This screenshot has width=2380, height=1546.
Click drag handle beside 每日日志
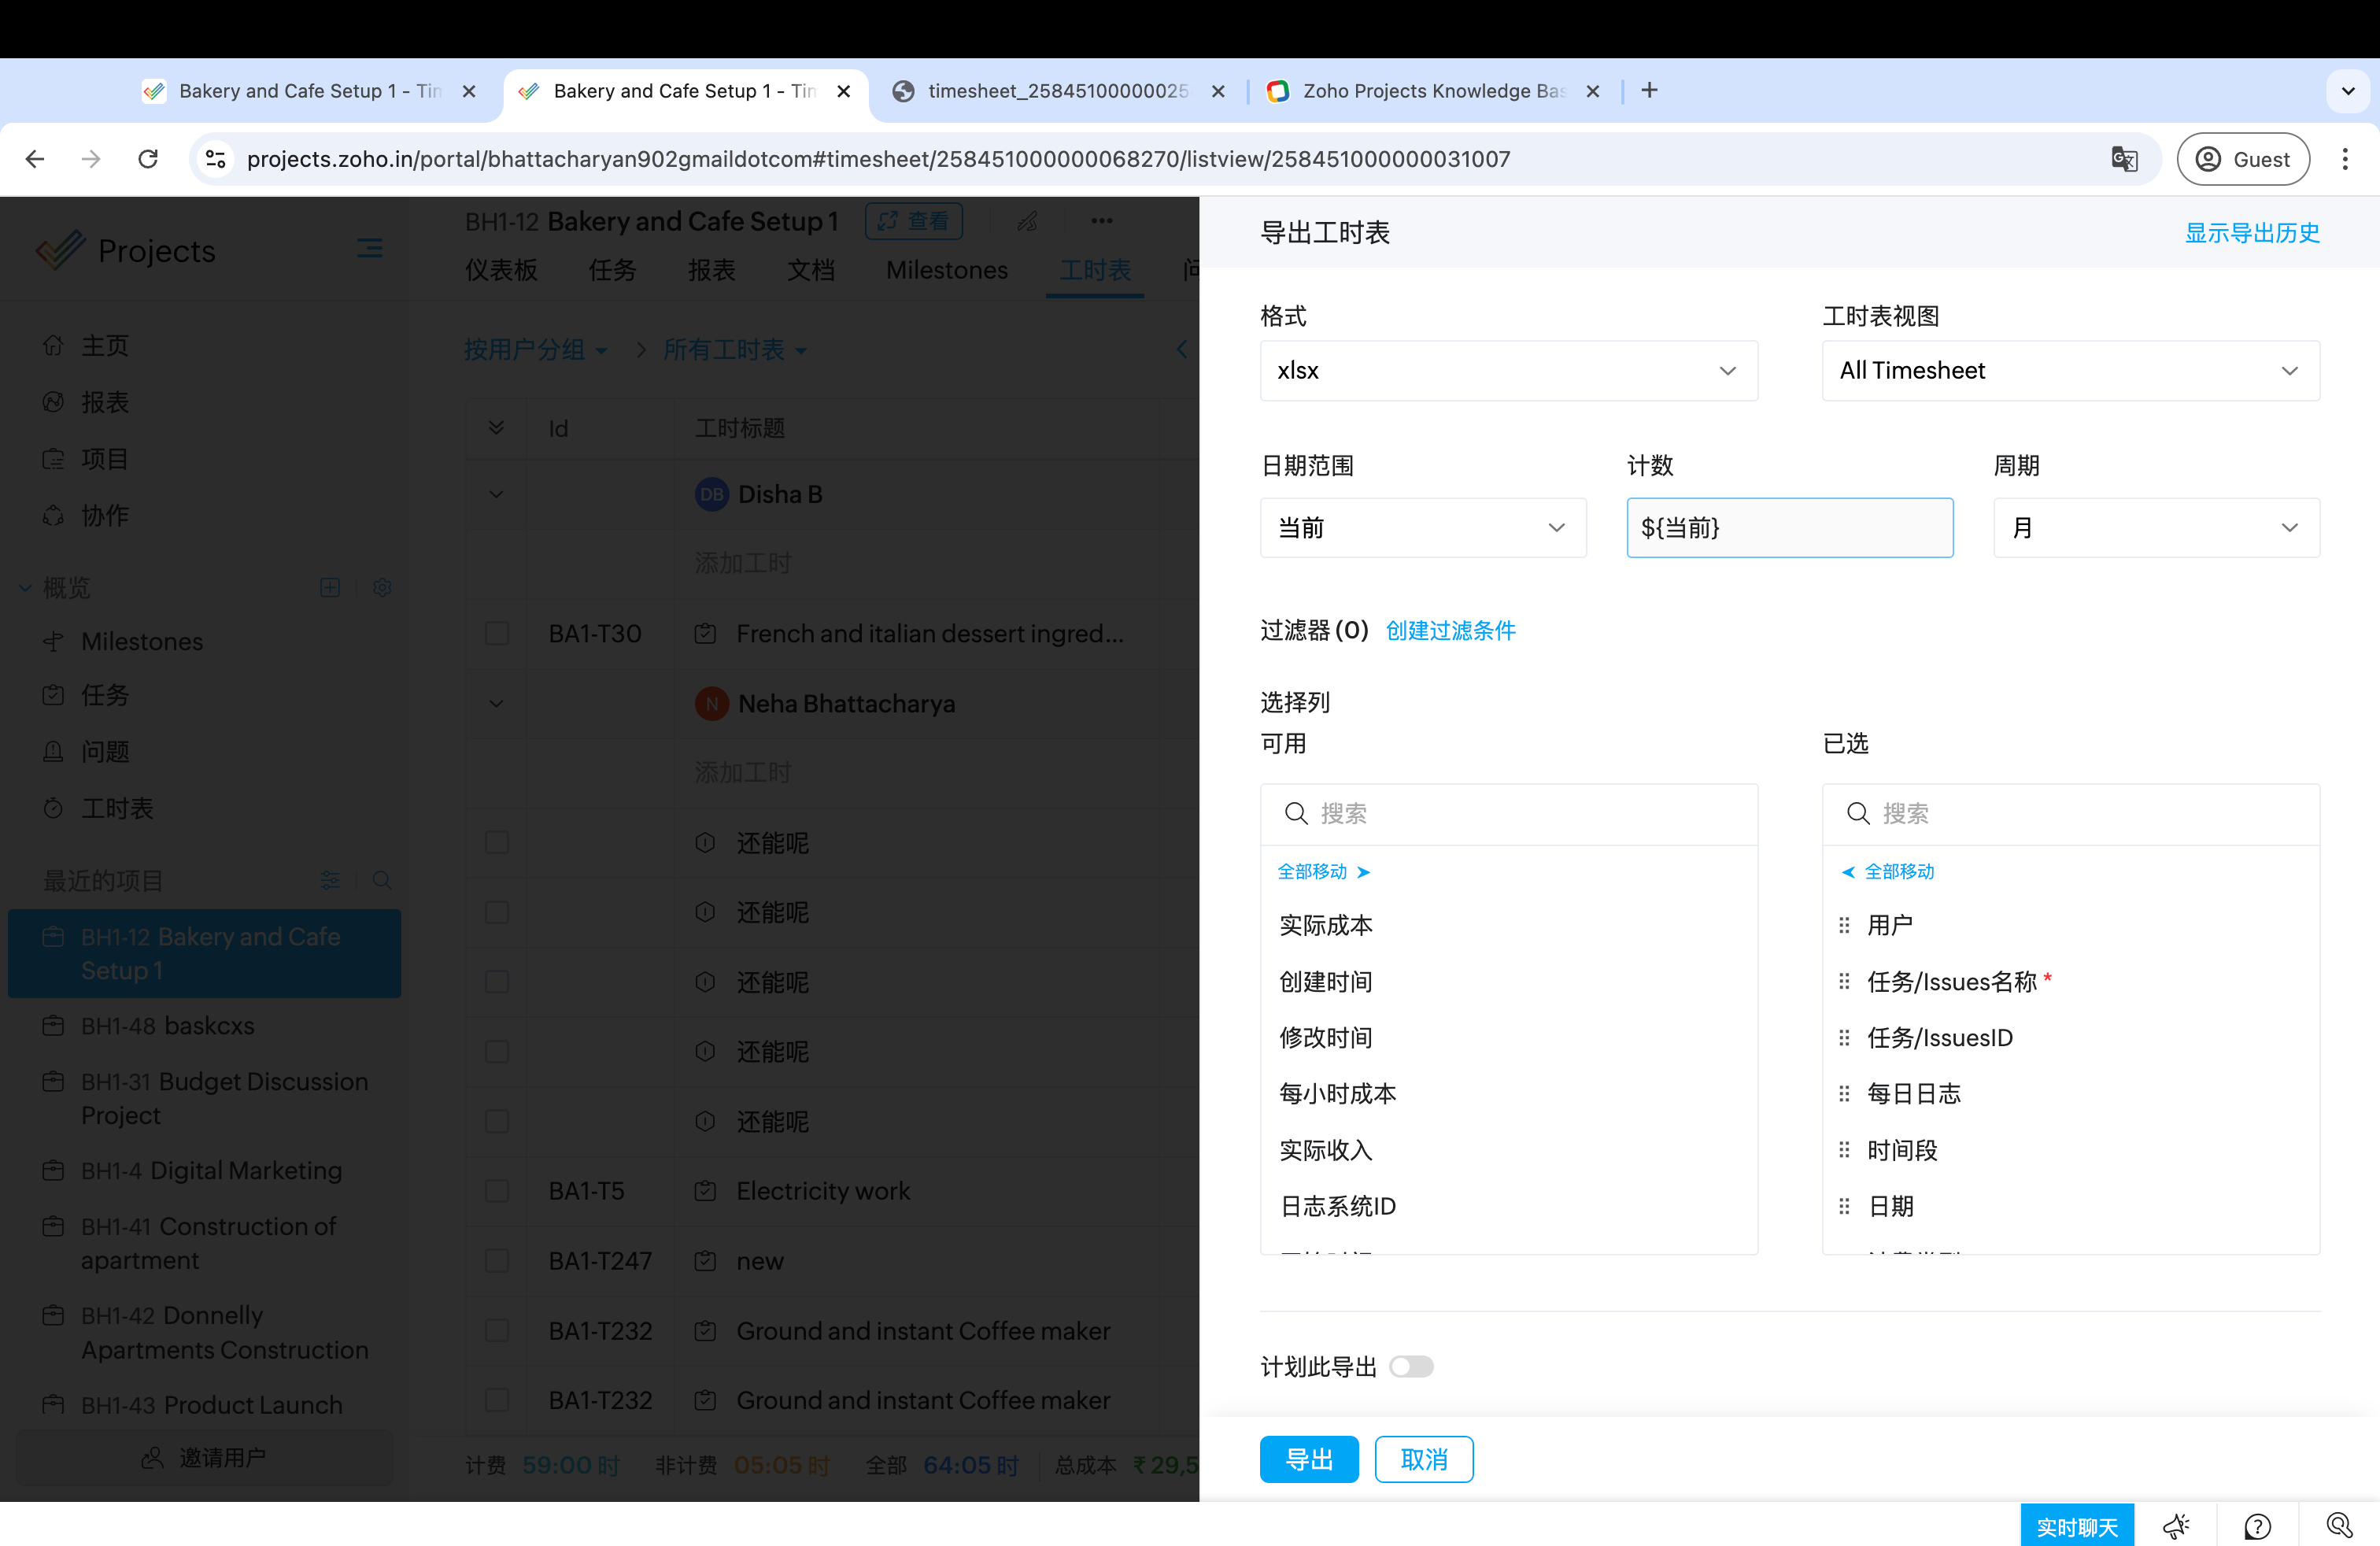1844,1093
